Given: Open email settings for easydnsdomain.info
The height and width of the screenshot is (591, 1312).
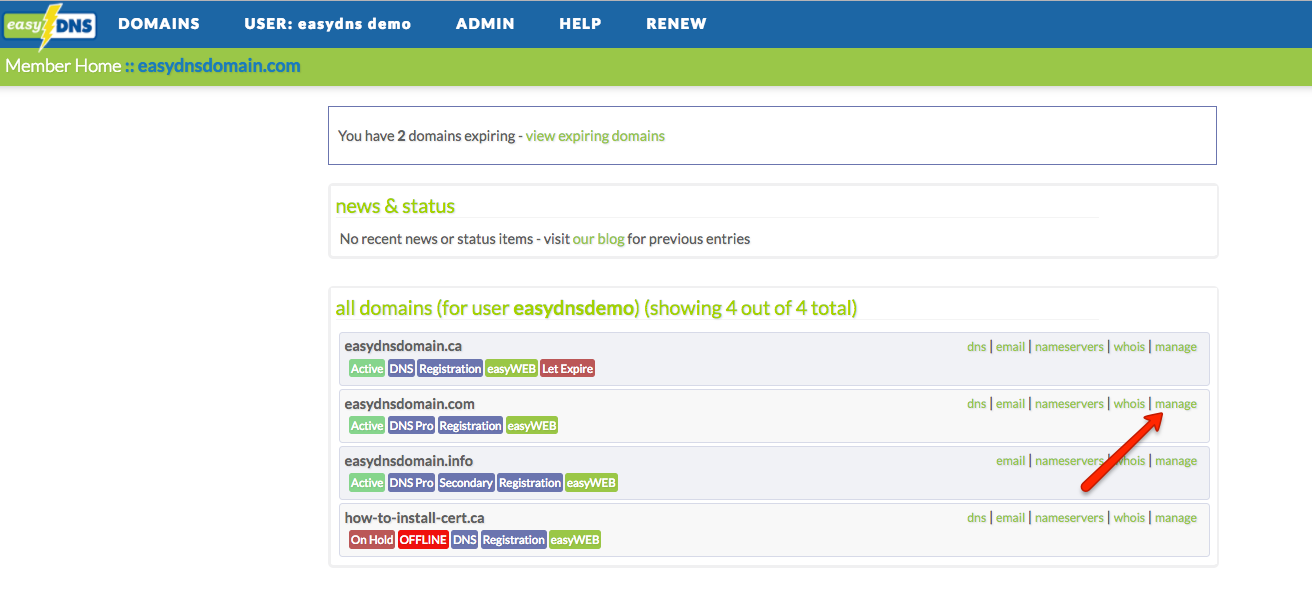Looking at the screenshot, I should click(x=1010, y=461).
